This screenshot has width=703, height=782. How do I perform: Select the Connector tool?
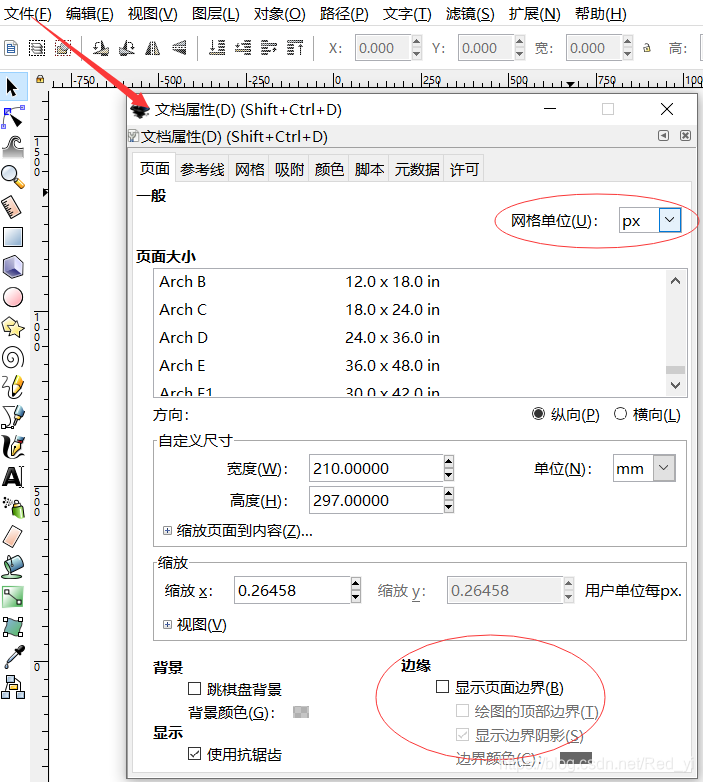coord(13,687)
